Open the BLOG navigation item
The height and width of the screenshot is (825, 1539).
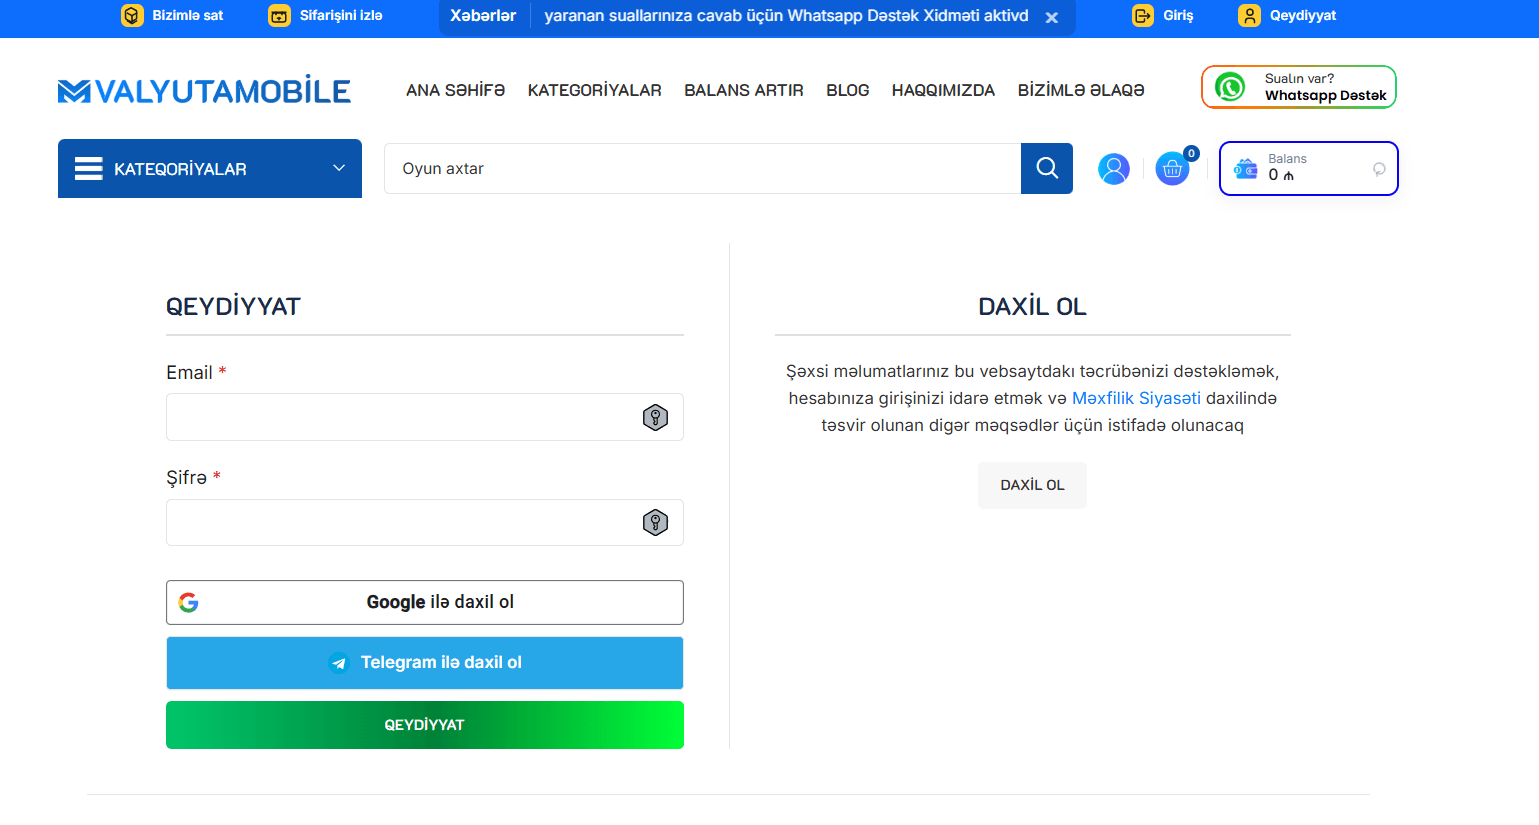coord(847,90)
